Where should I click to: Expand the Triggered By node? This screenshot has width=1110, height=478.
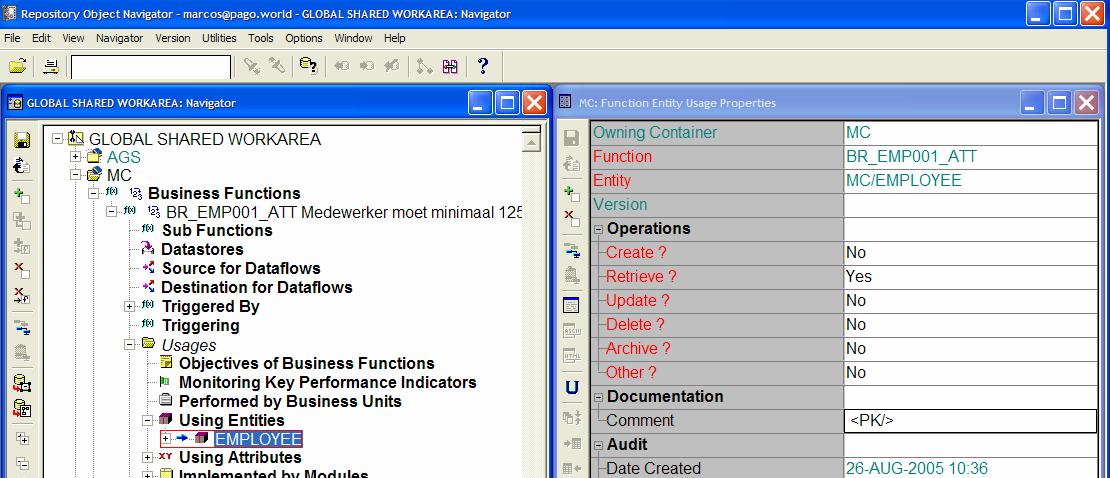(x=130, y=307)
